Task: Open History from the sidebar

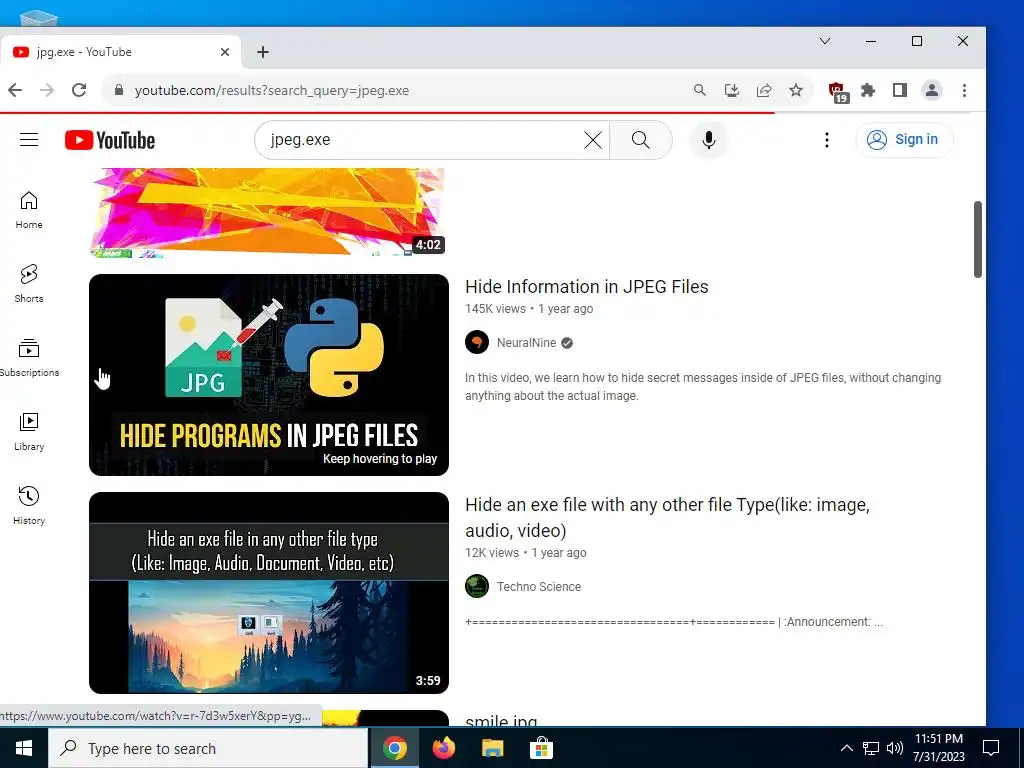Action: (x=29, y=506)
